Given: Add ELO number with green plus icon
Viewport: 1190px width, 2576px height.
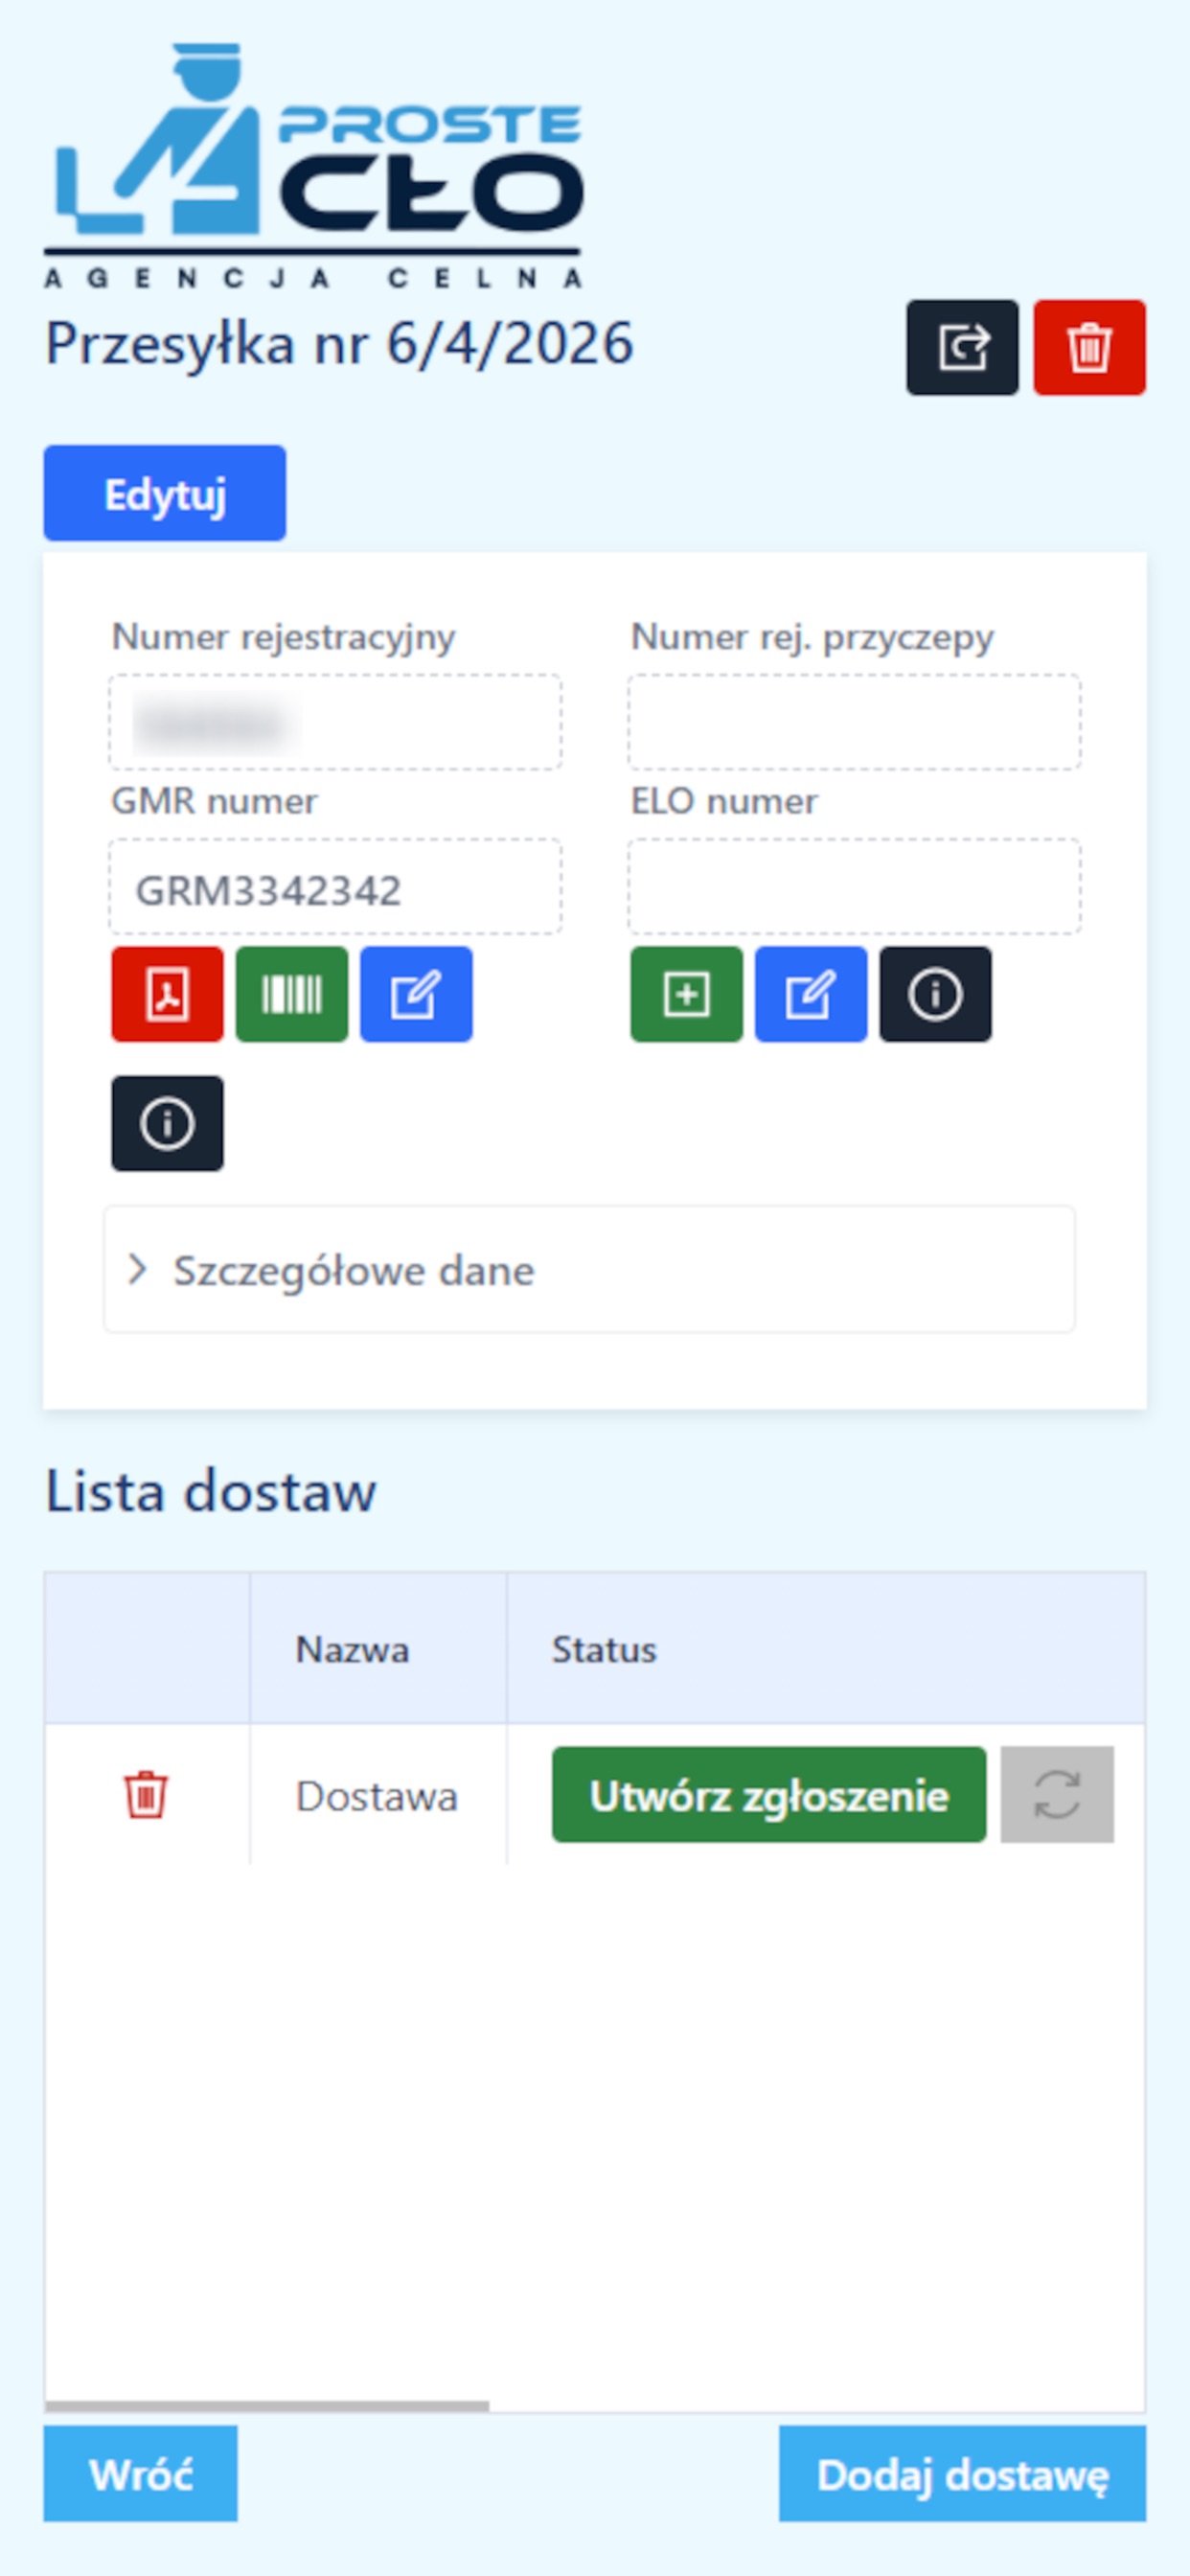Looking at the screenshot, I should tap(686, 994).
